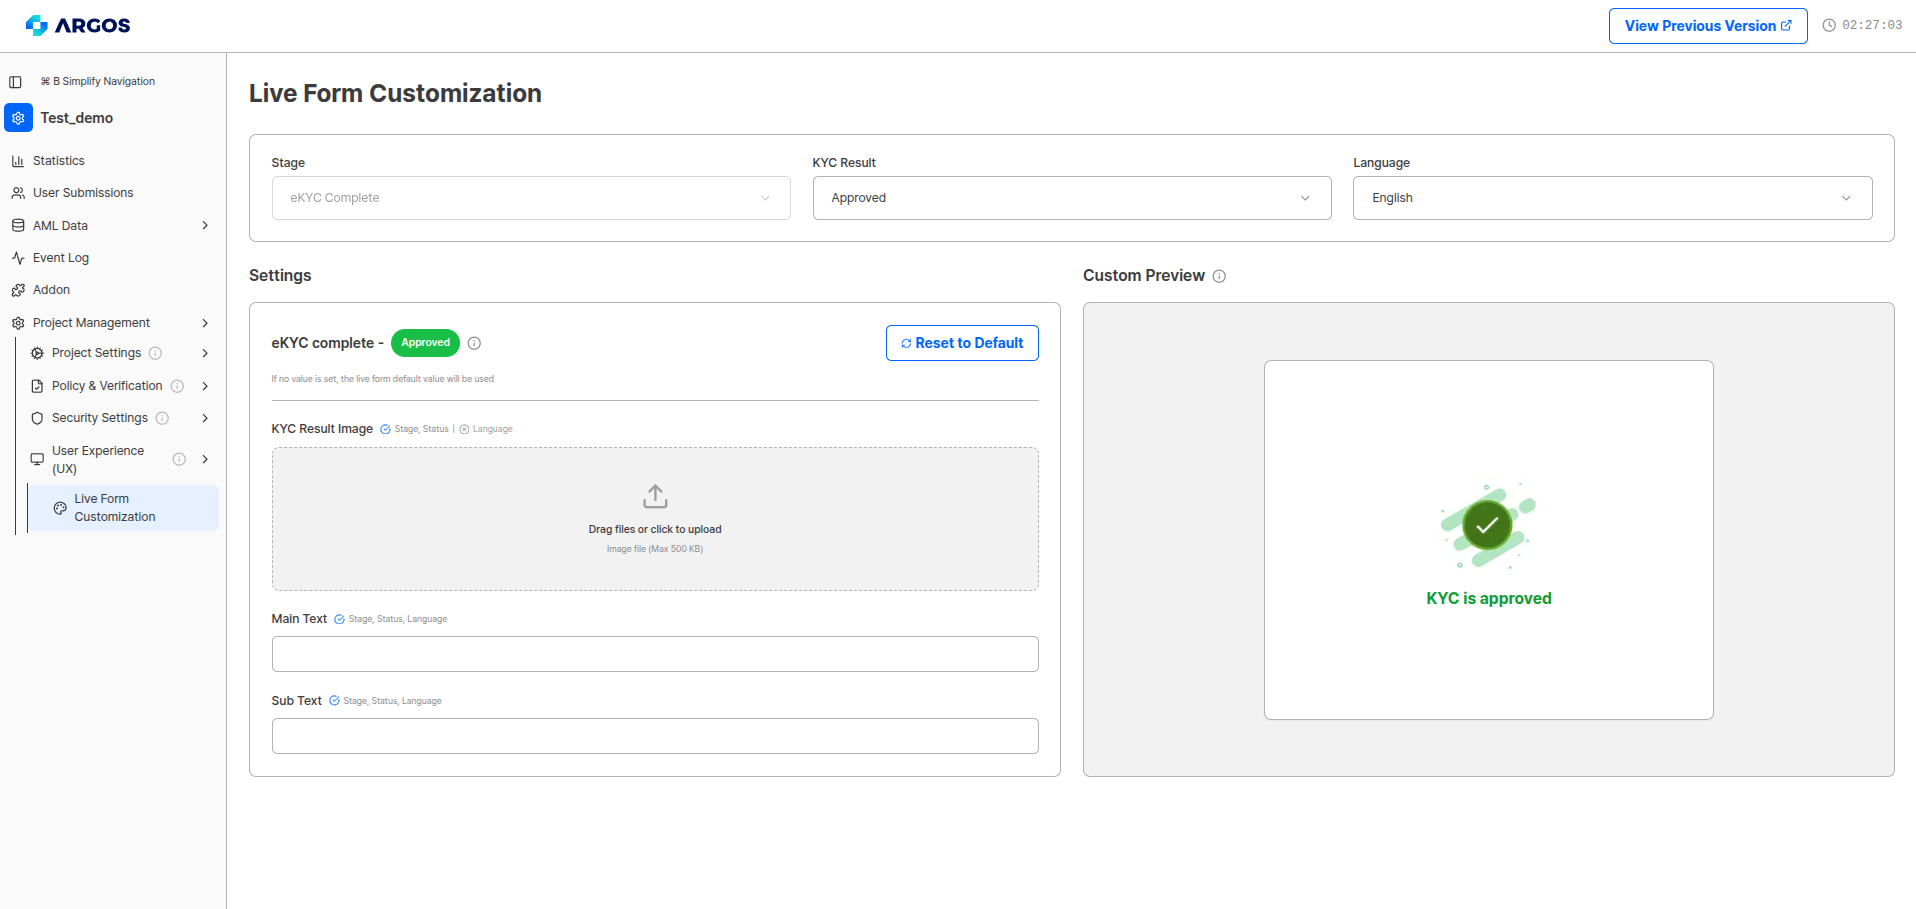Click the info icon next to Custom Preview
This screenshot has height=909, width=1916.
click(1220, 275)
